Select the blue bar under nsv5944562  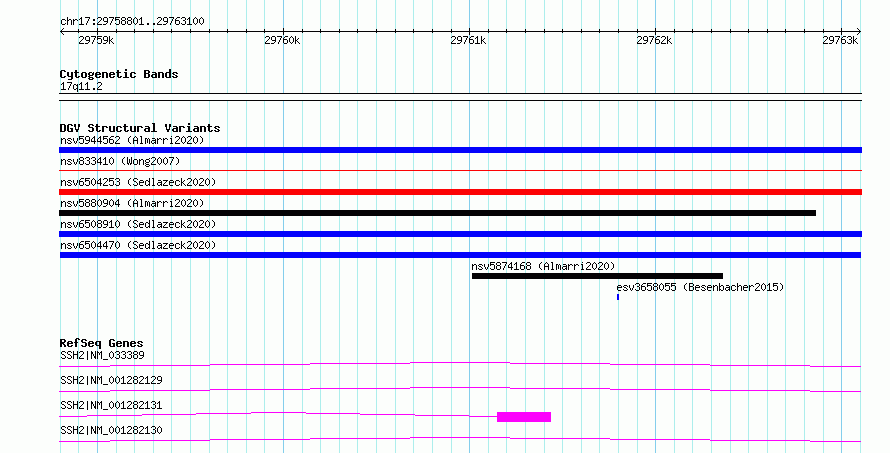tap(460, 150)
